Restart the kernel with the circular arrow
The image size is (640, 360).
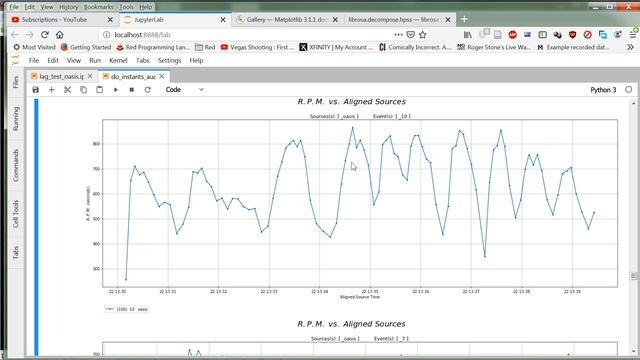[147, 90]
